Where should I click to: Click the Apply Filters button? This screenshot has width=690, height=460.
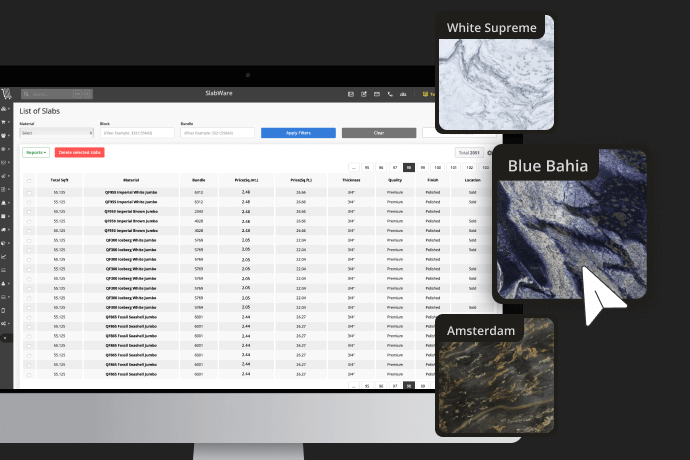tap(298, 132)
